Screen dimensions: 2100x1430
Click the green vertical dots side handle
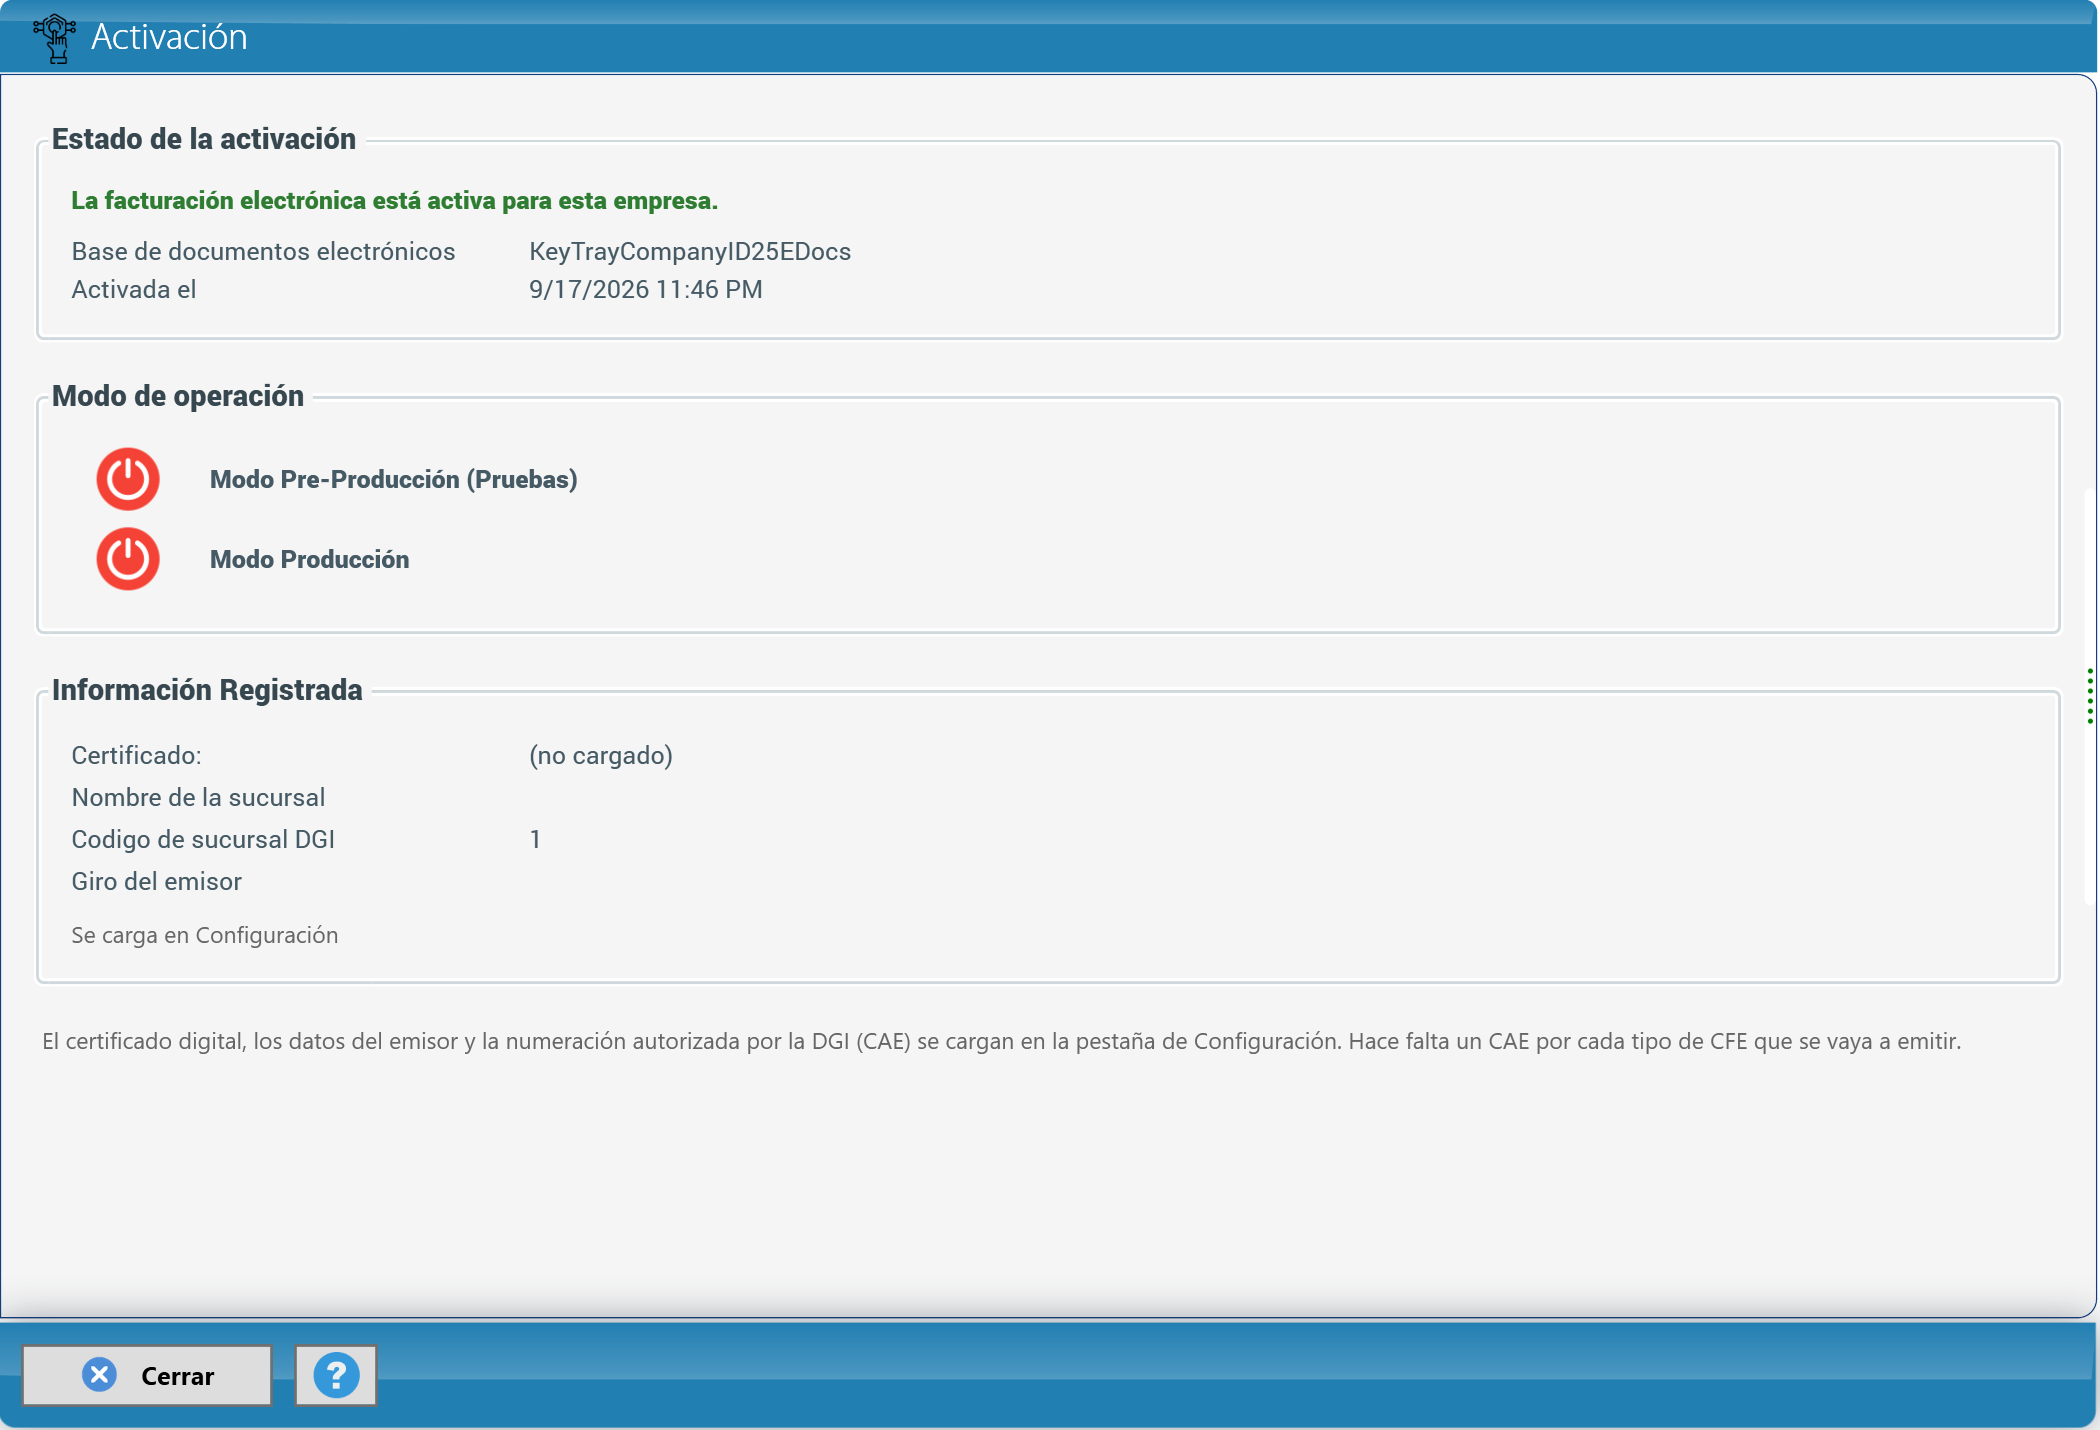tap(2090, 696)
